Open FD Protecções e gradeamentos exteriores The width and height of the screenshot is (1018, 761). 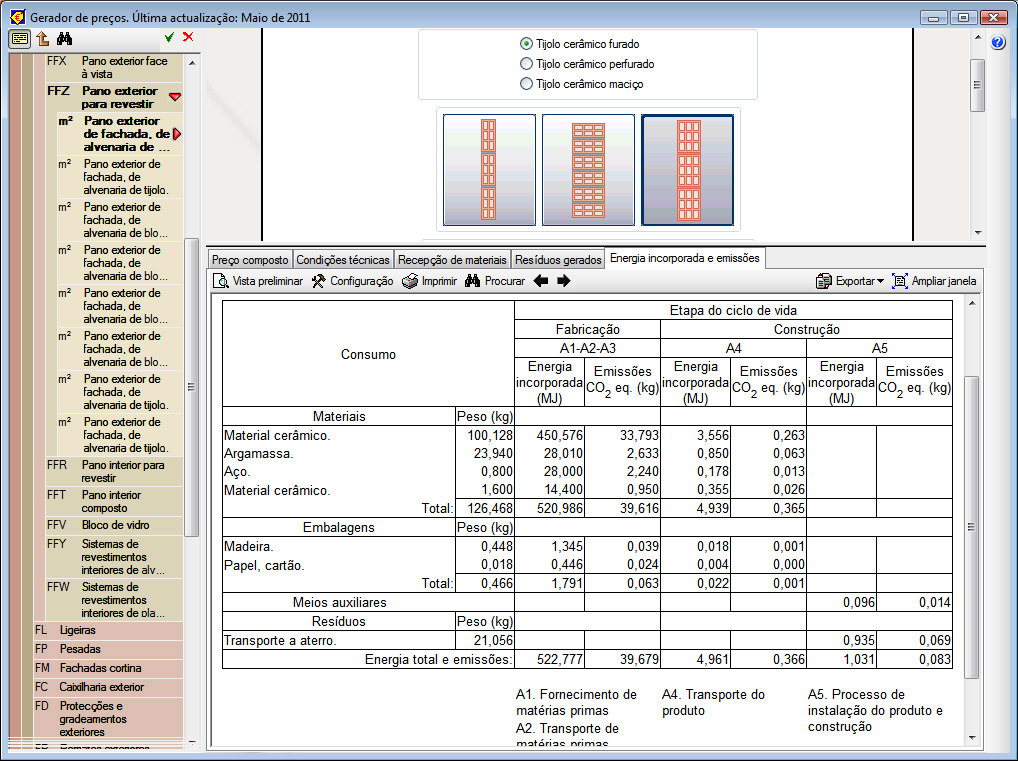108,719
